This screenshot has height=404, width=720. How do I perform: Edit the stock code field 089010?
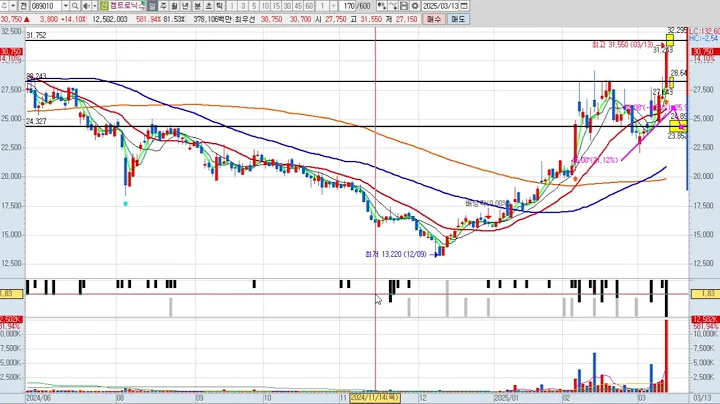click(46, 6)
